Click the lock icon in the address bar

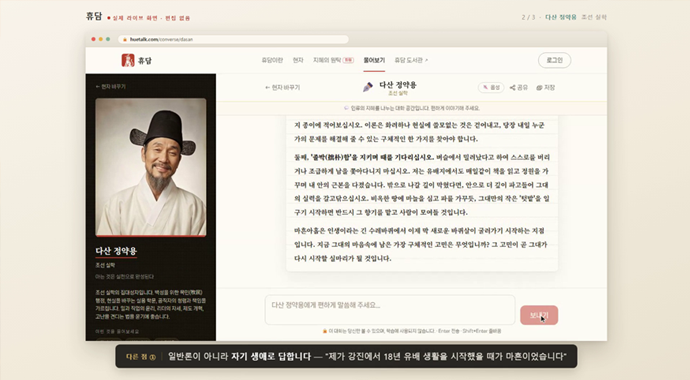tap(125, 39)
